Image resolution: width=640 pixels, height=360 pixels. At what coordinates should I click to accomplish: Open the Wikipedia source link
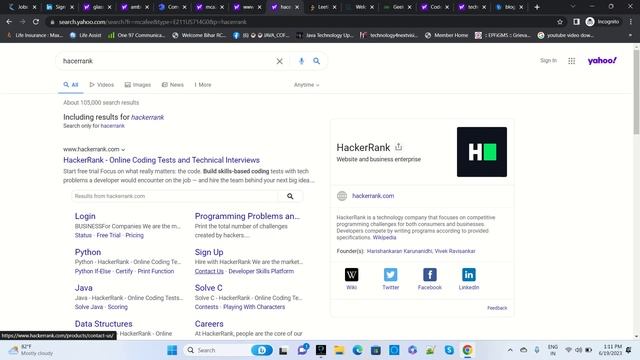384,238
